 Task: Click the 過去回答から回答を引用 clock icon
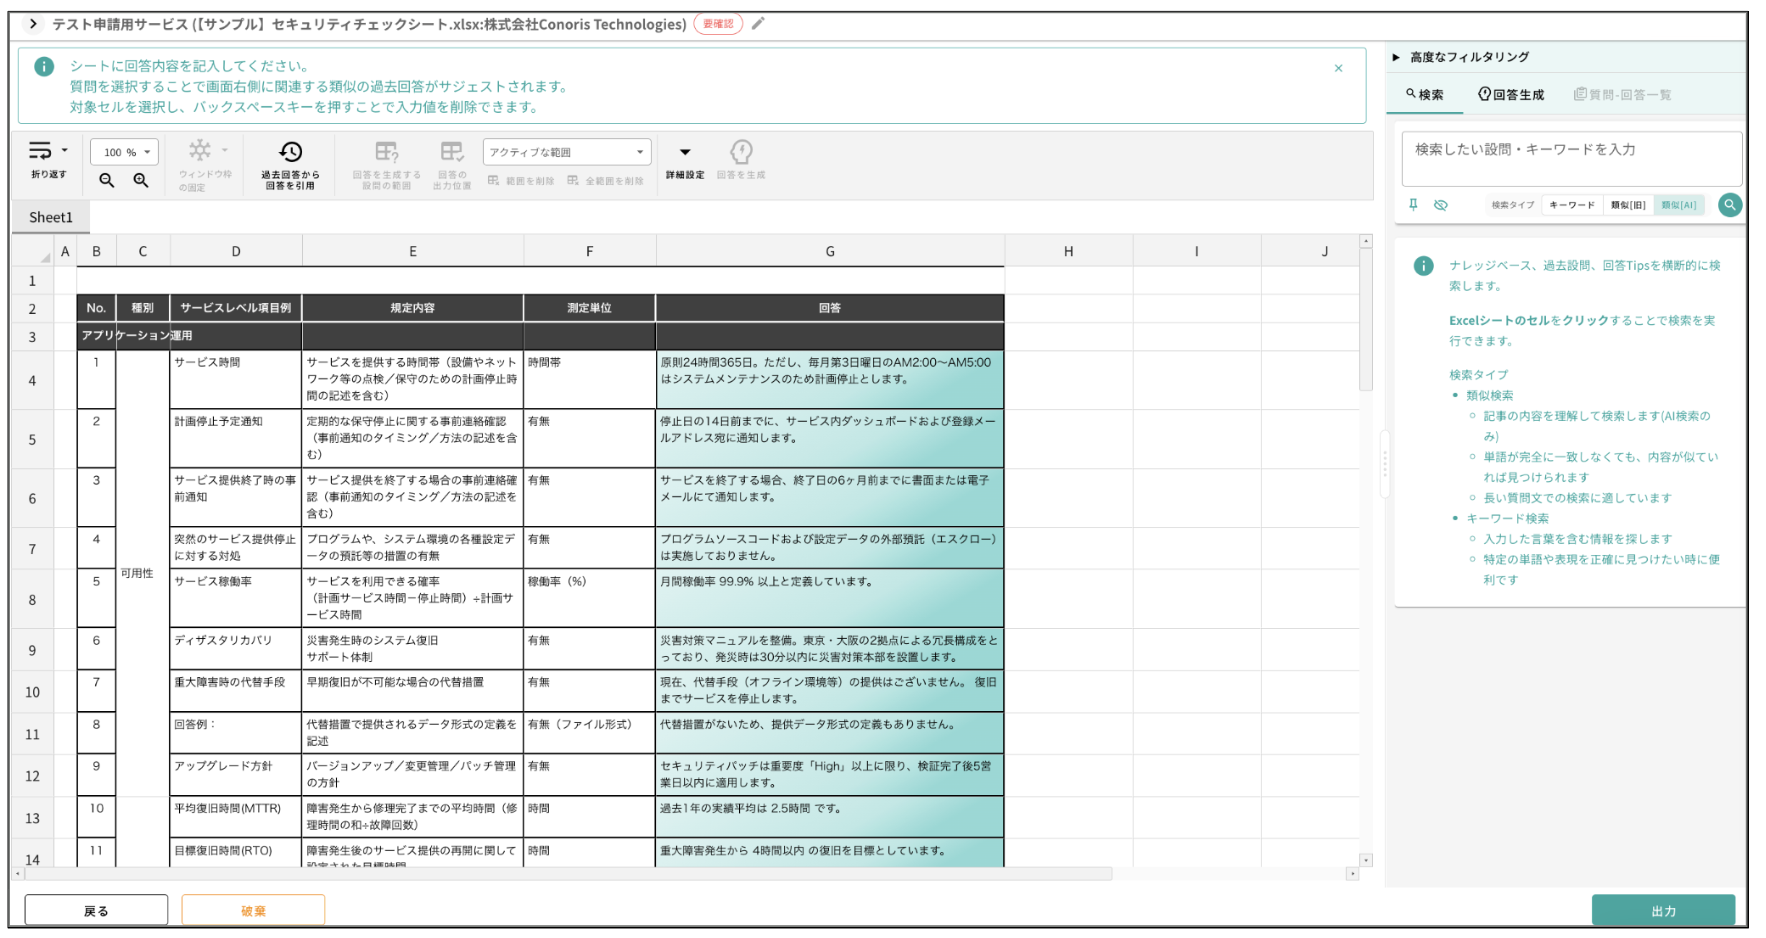pyautogui.click(x=290, y=151)
